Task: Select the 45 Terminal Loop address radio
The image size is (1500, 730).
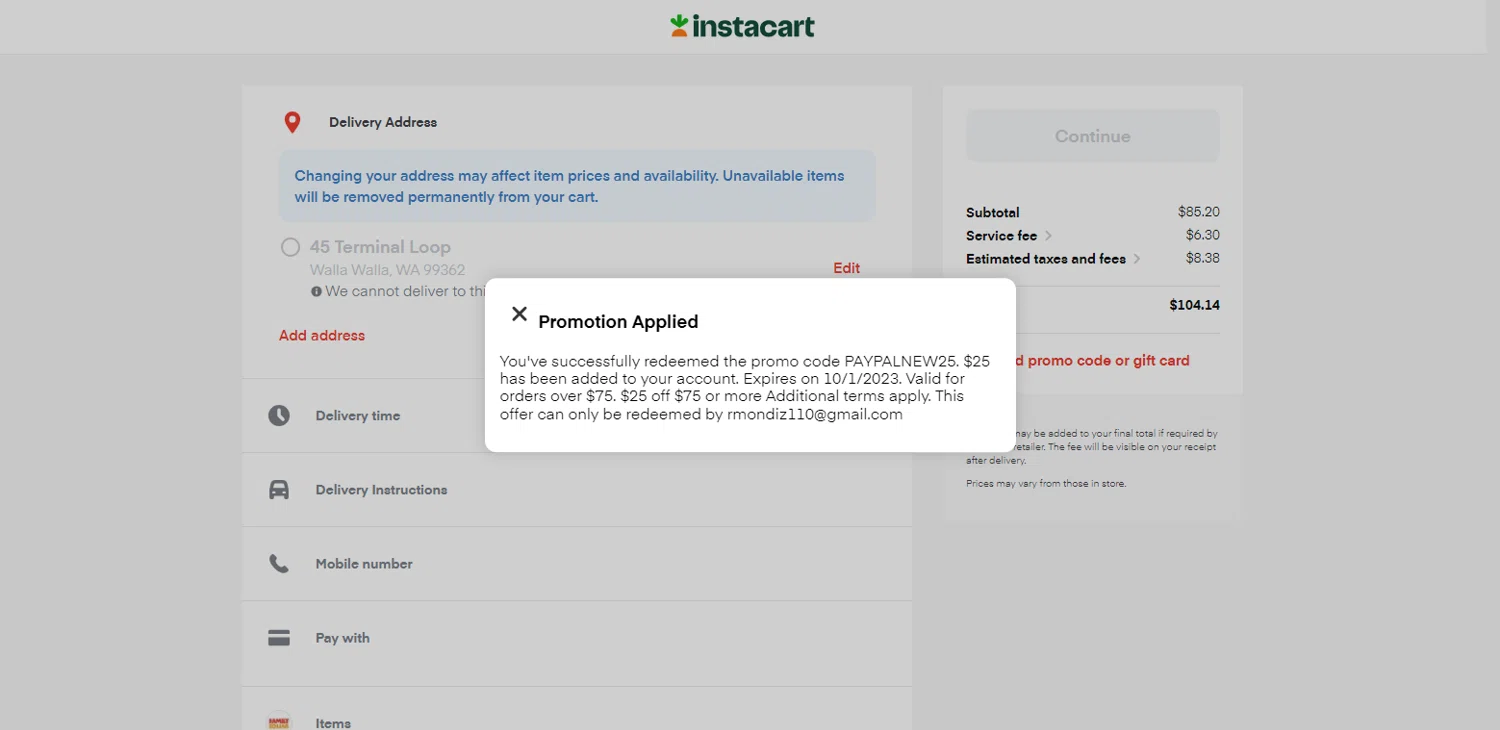Action: (x=290, y=247)
